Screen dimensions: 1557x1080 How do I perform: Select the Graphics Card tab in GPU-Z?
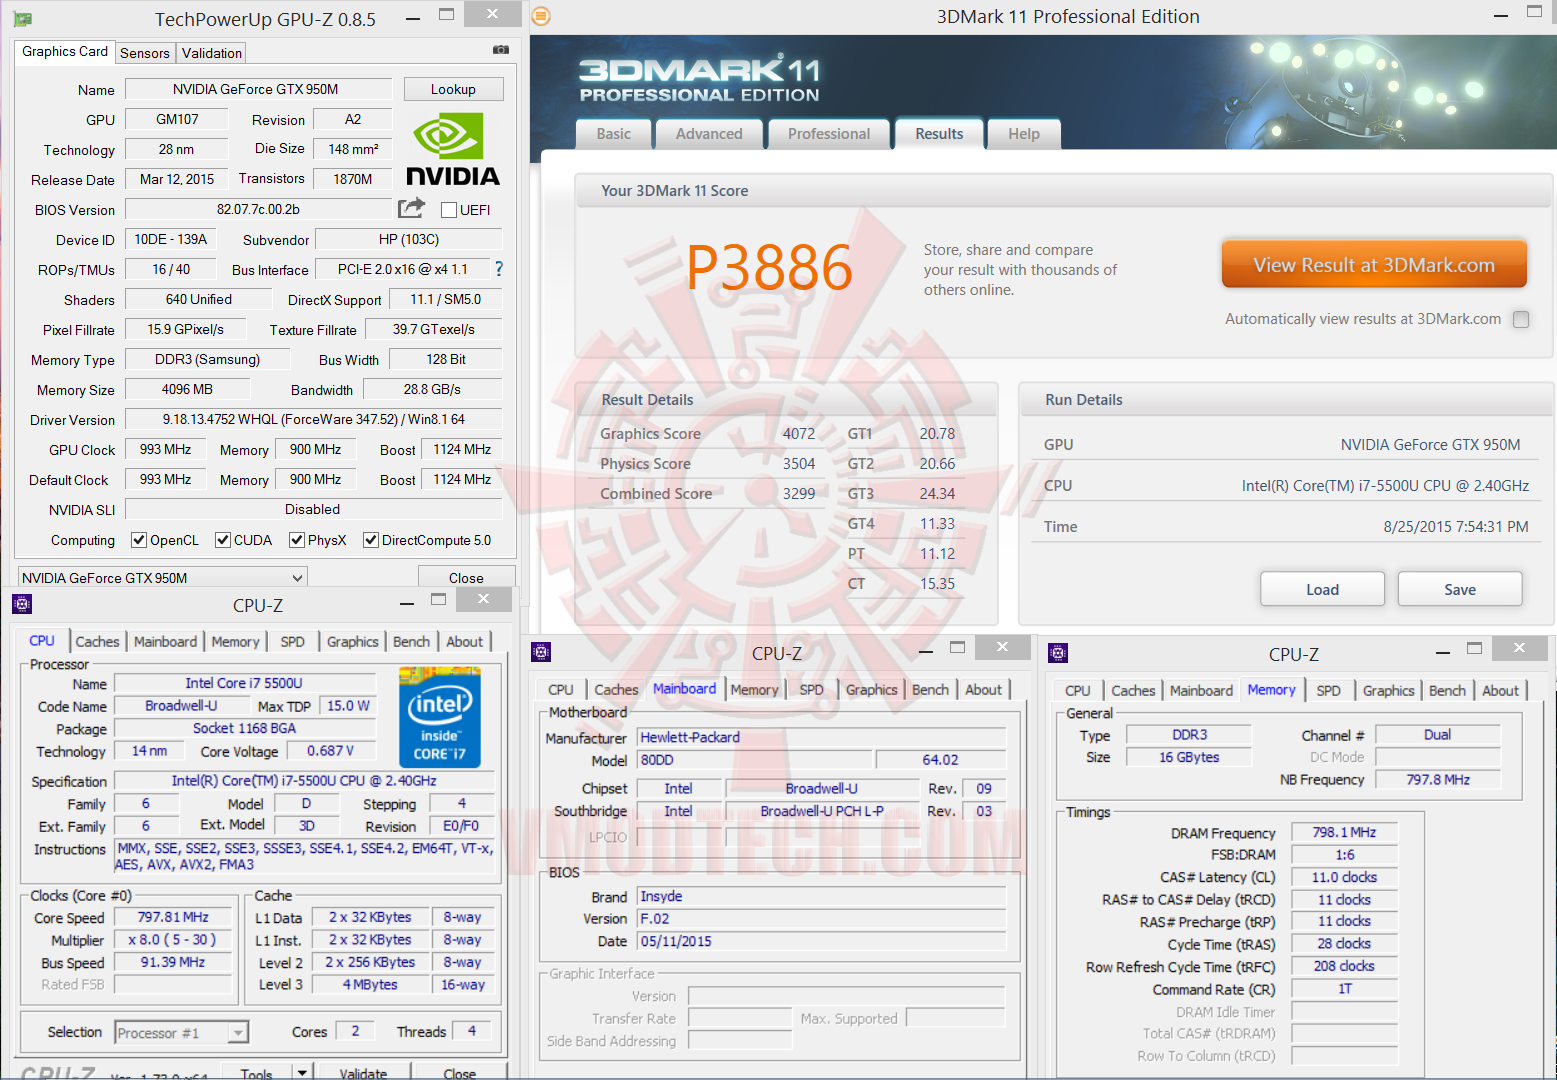pos(65,52)
